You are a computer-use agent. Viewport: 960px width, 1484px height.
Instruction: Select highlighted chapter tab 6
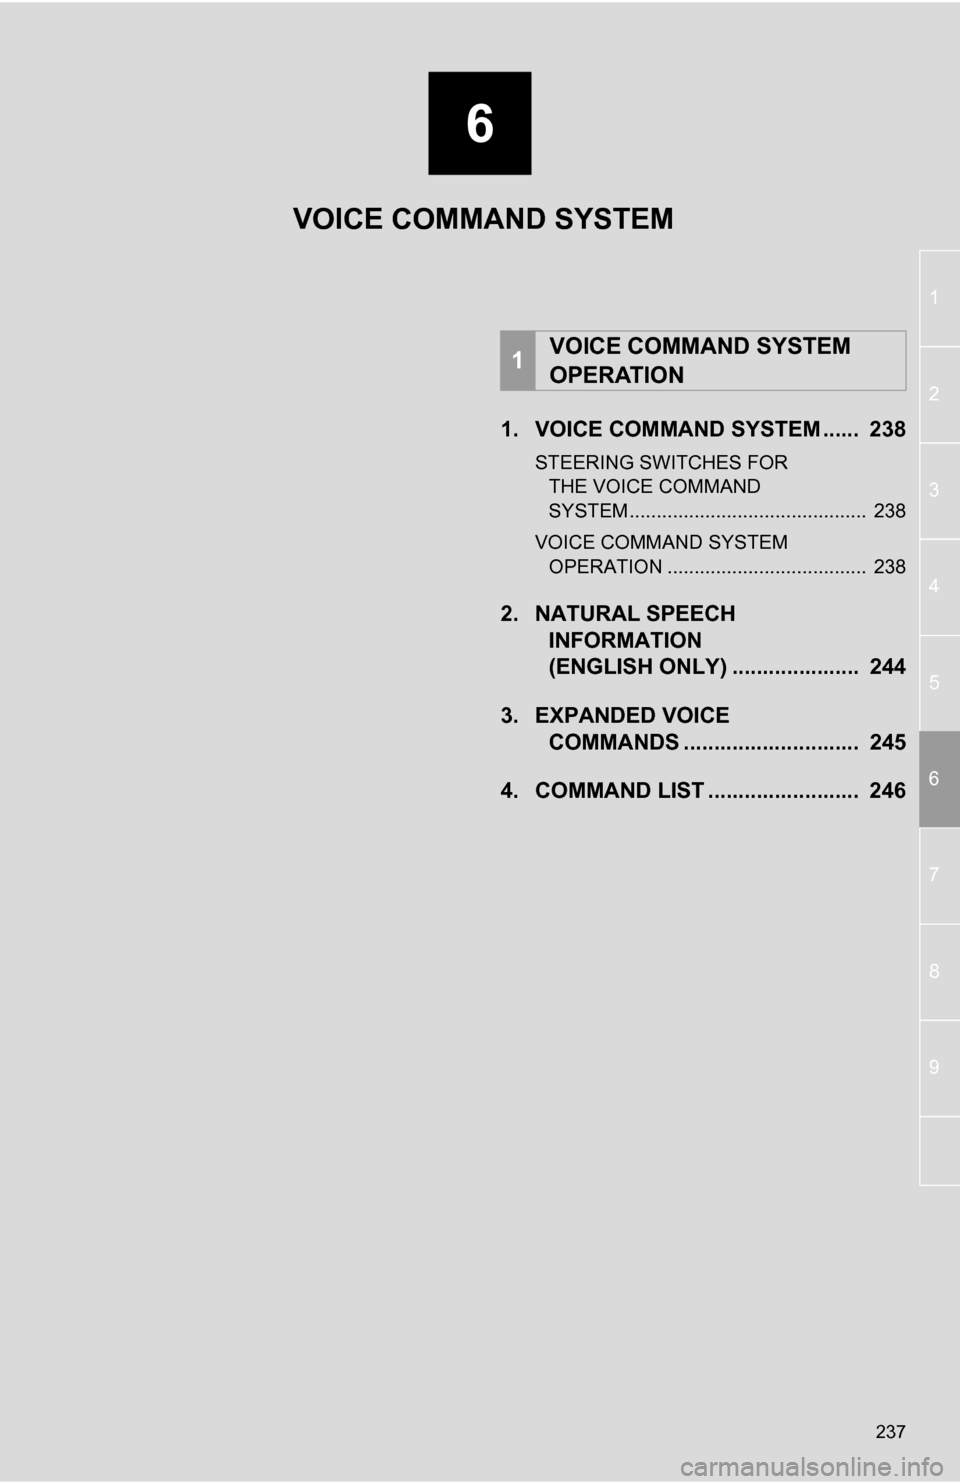pos(939,779)
